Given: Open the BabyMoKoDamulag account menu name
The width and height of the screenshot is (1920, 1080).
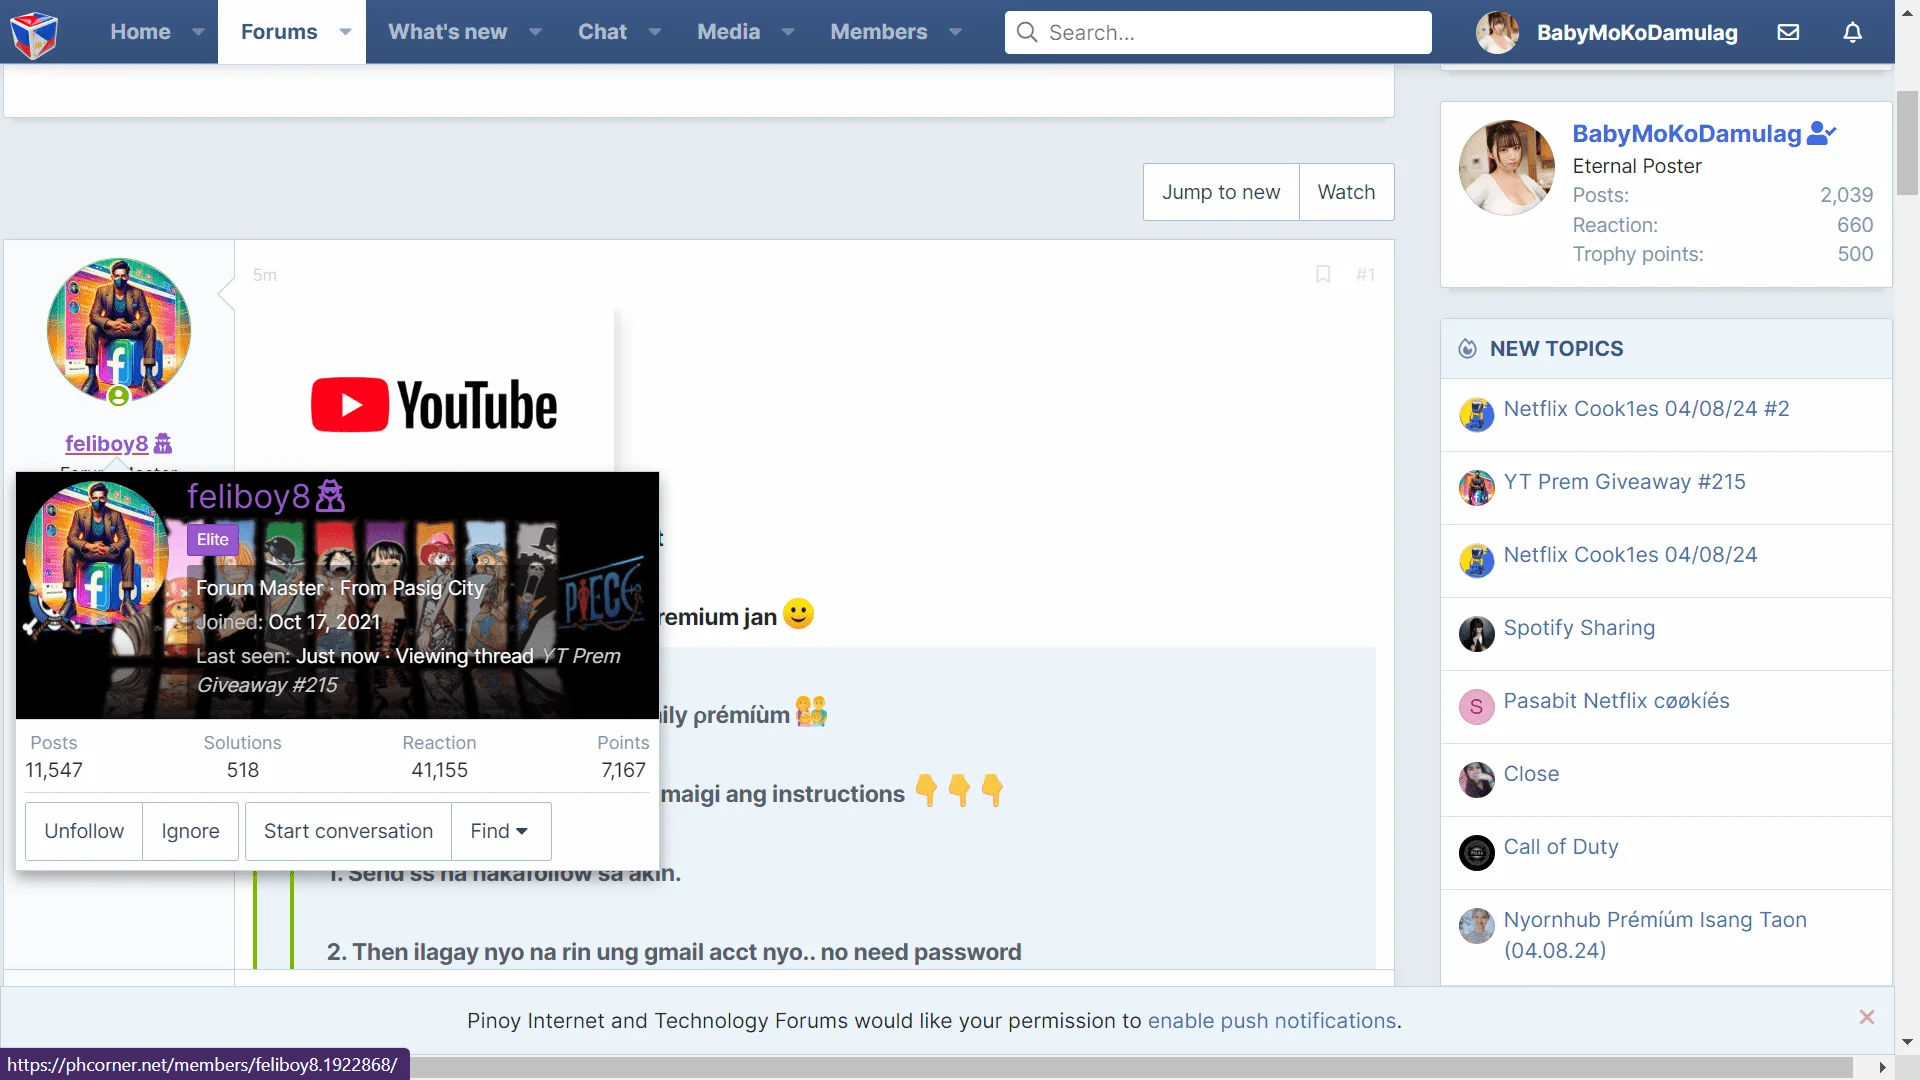Looking at the screenshot, I should point(1637,32).
